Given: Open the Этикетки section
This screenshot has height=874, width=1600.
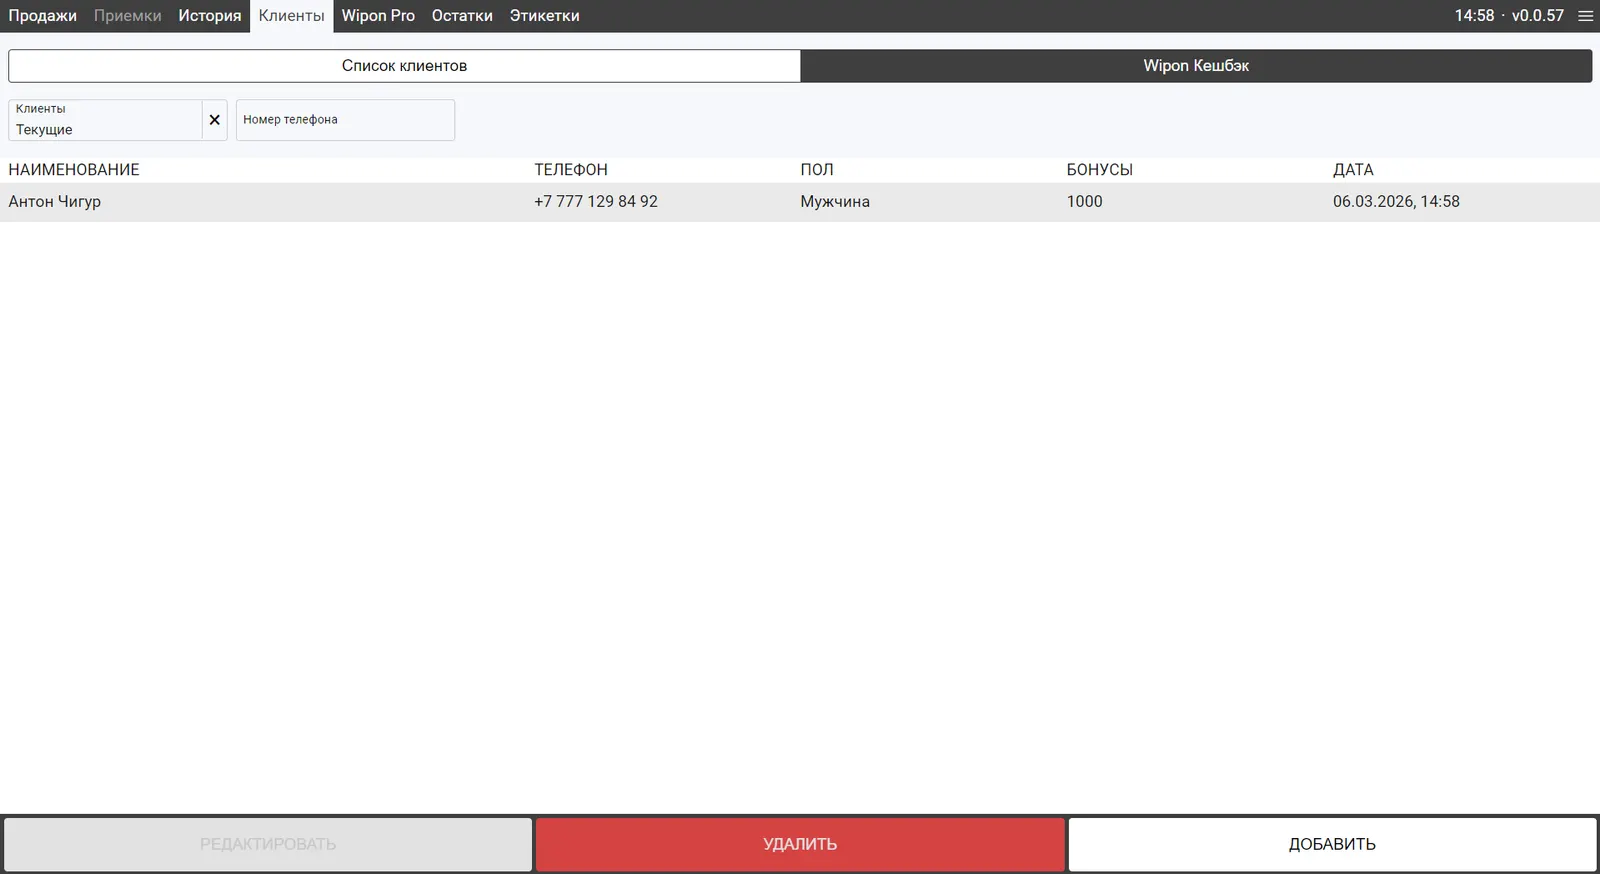Looking at the screenshot, I should [544, 16].
